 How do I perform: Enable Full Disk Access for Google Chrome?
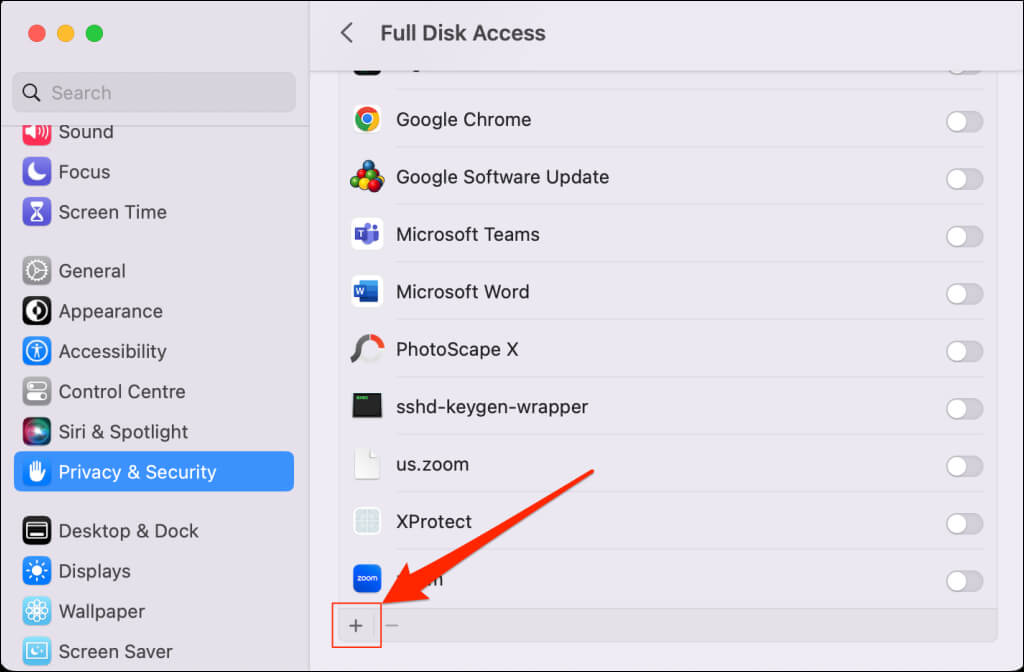[x=964, y=121]
